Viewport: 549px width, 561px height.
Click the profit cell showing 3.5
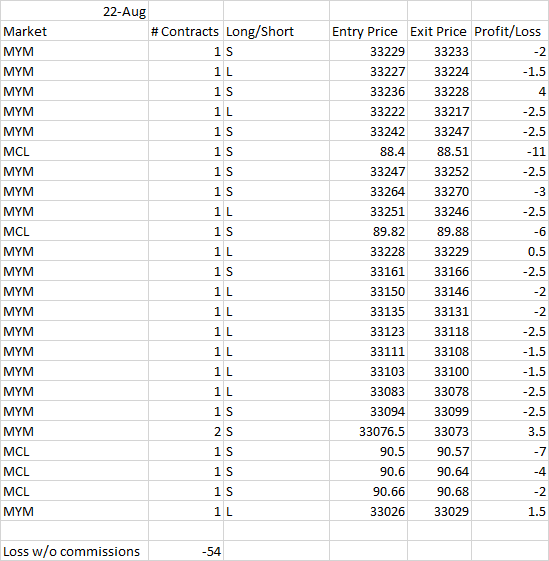(510, 431)
